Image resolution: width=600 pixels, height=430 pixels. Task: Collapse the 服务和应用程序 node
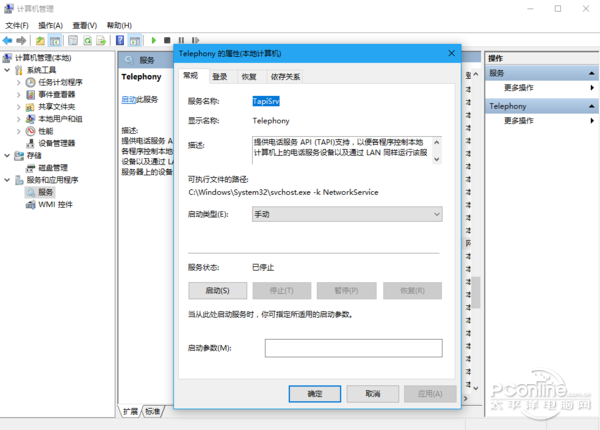(x=7, y=180)
